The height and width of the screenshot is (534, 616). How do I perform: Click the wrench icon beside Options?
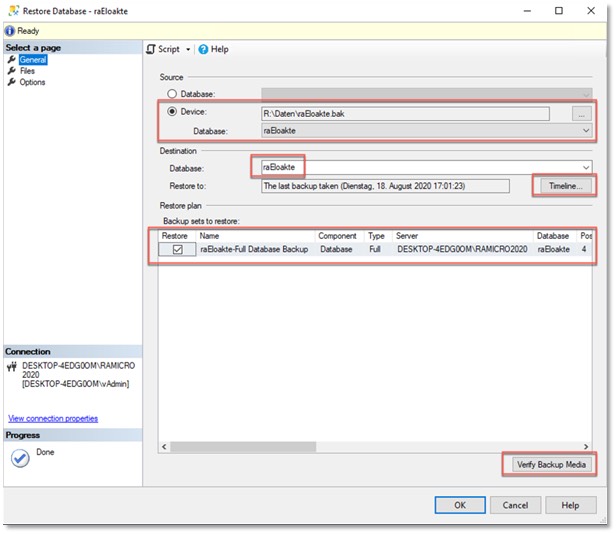click(12, 82)
